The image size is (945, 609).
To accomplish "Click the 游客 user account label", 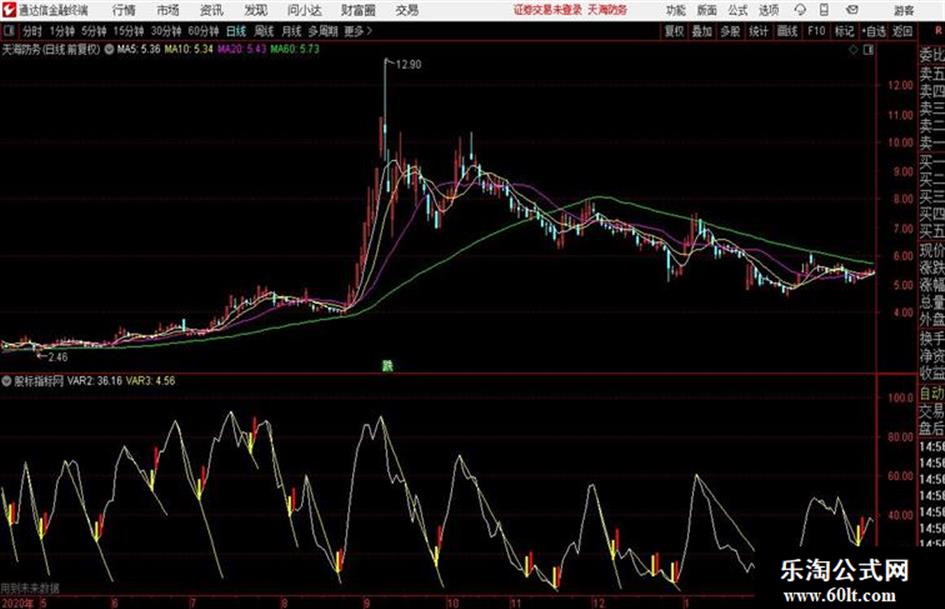I will [904, 10].
